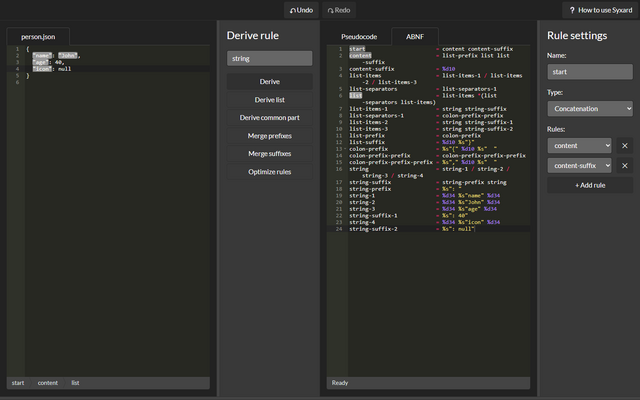
Task: Click the Redo button
Action: pos(339,10)
